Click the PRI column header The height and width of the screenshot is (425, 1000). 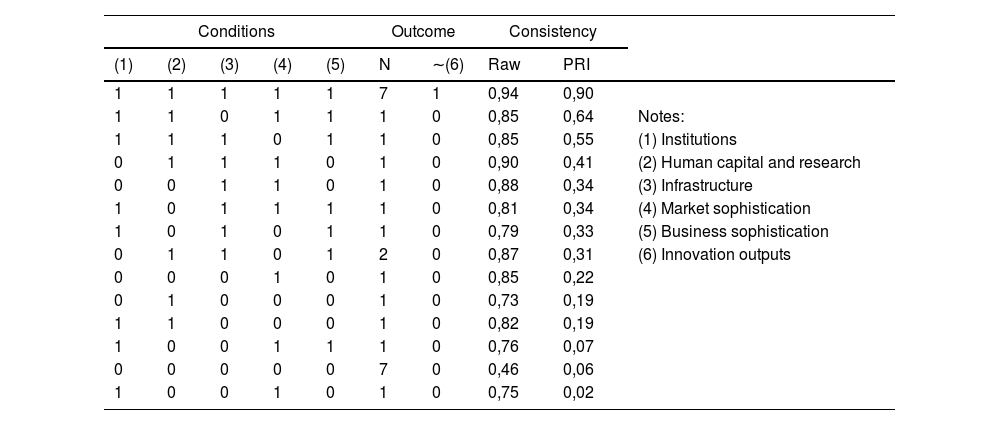(576, 66)
